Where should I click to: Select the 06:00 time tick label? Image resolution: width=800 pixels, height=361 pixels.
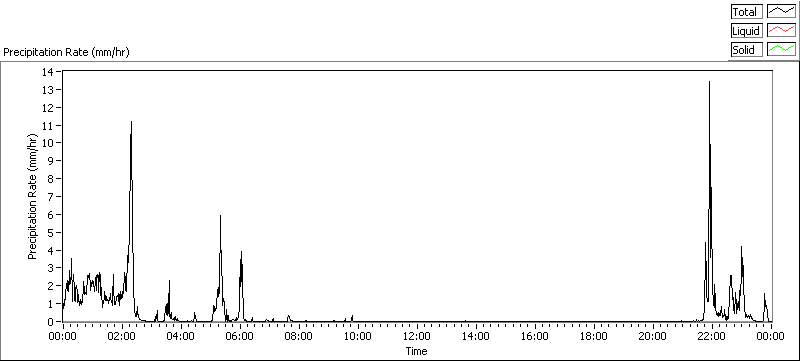(x=240, y=337)
